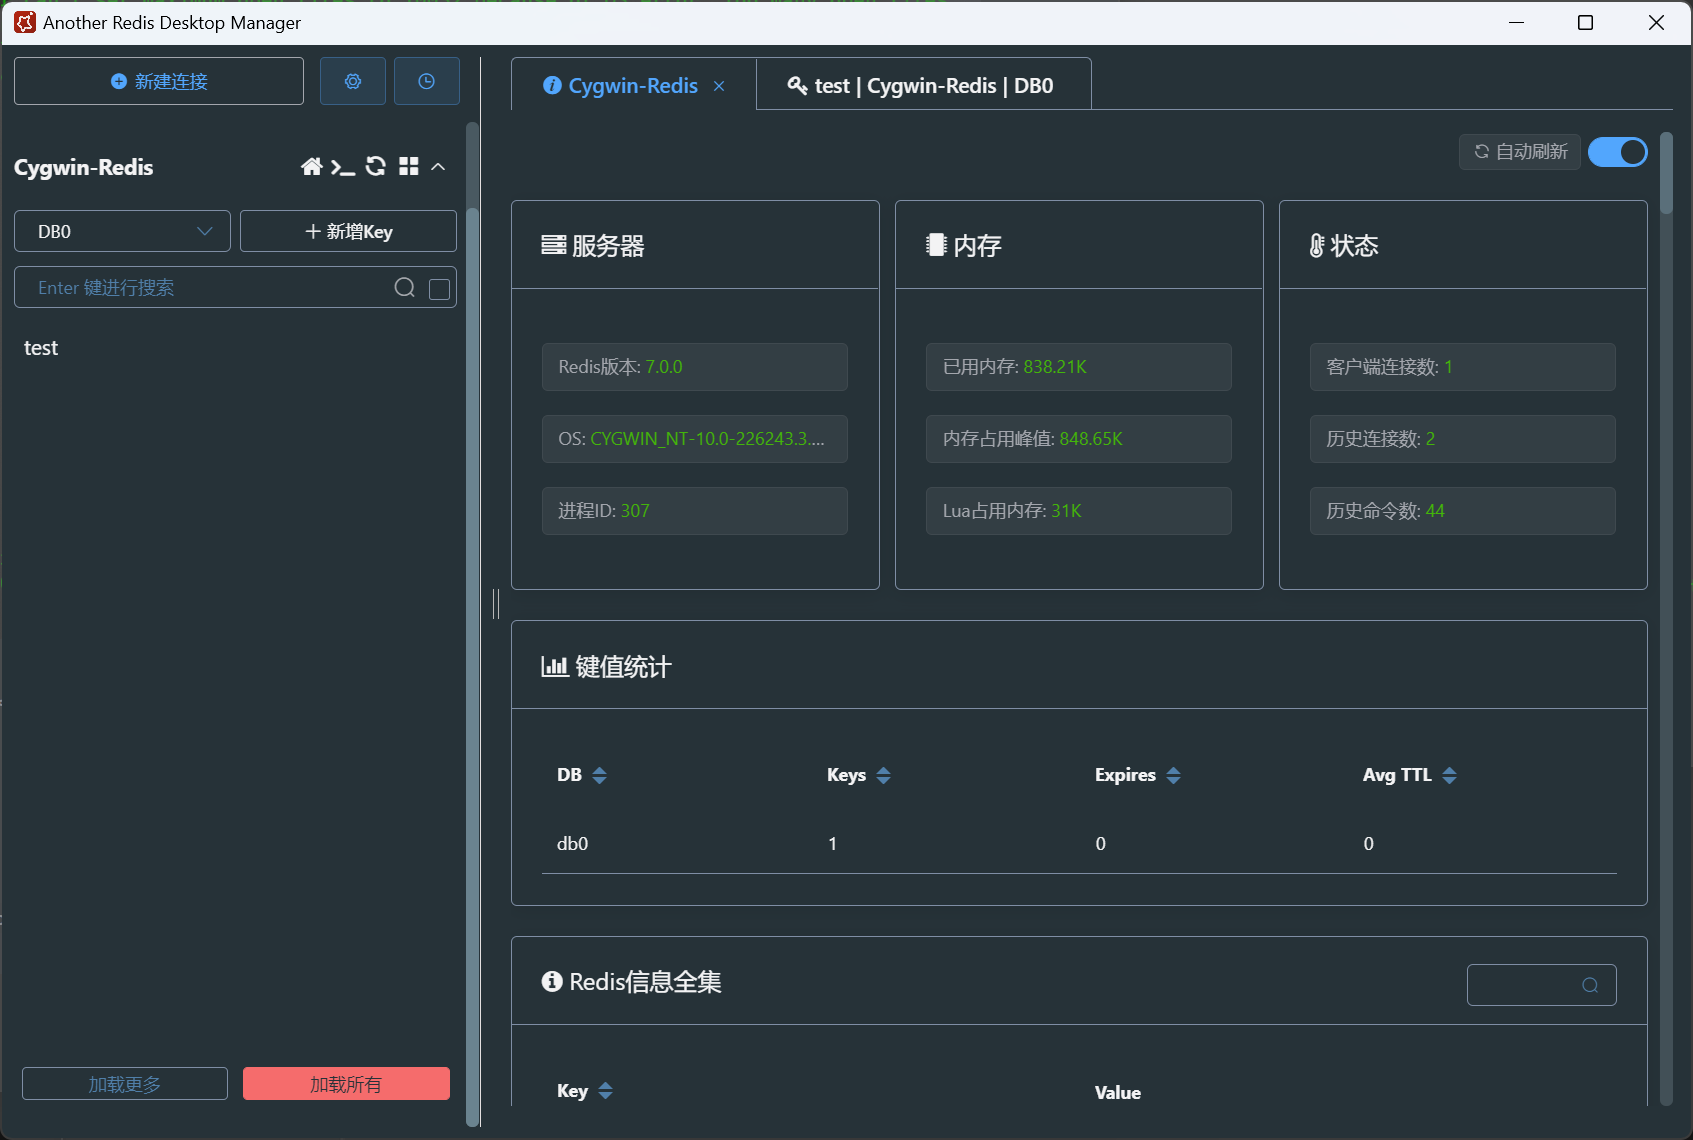The width and height of the screenshot is (1693, 1140).
Task: Click the 键值统计 section header
Action: (1079, 666)
